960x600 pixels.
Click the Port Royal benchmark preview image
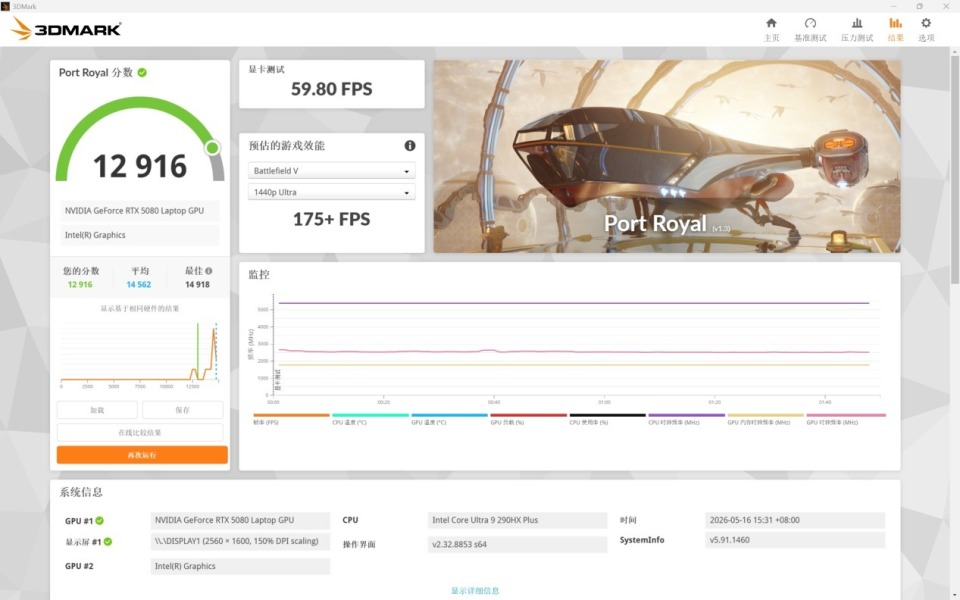coord(667,156)
